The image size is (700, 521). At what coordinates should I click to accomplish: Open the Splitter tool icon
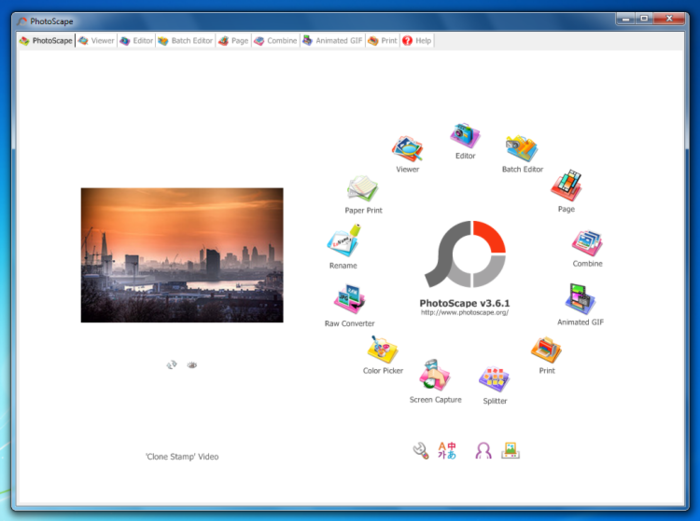point(495,379)
